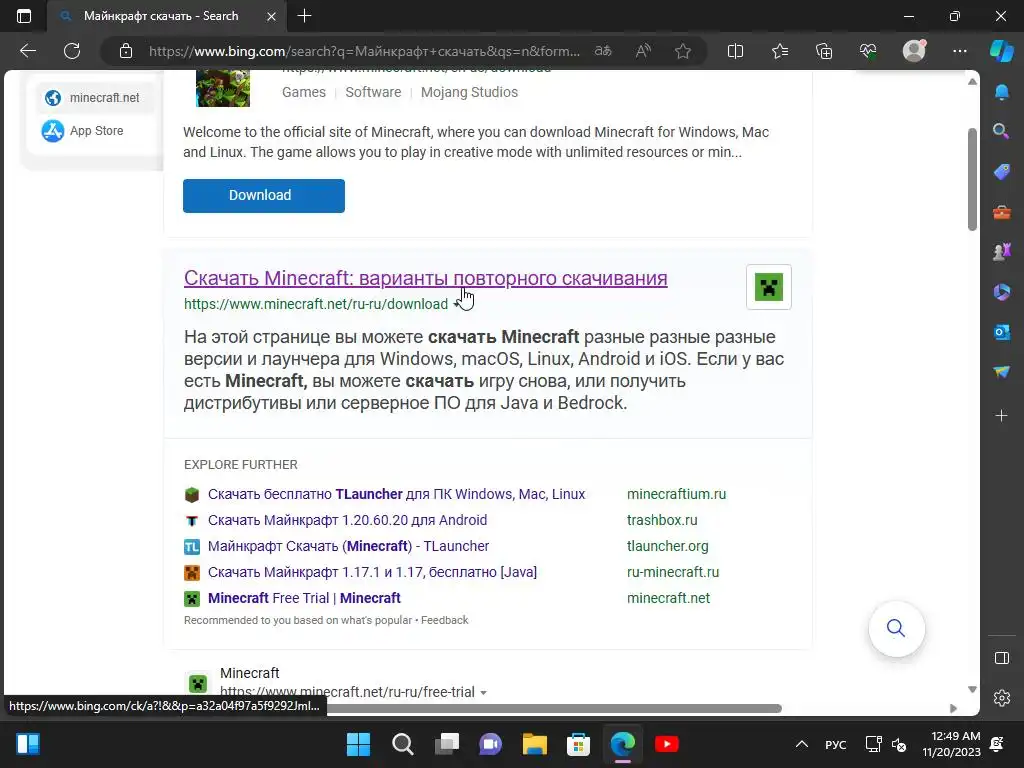Open new tab with plus button
This screenshot has height=768, width=1024.
tap(304, 16)
